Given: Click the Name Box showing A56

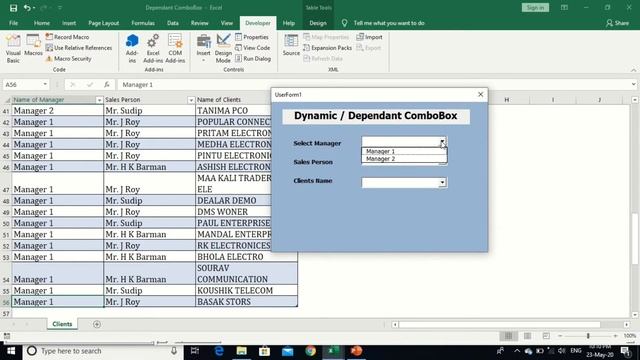Looking at the screenshot, I should point(22,84).
